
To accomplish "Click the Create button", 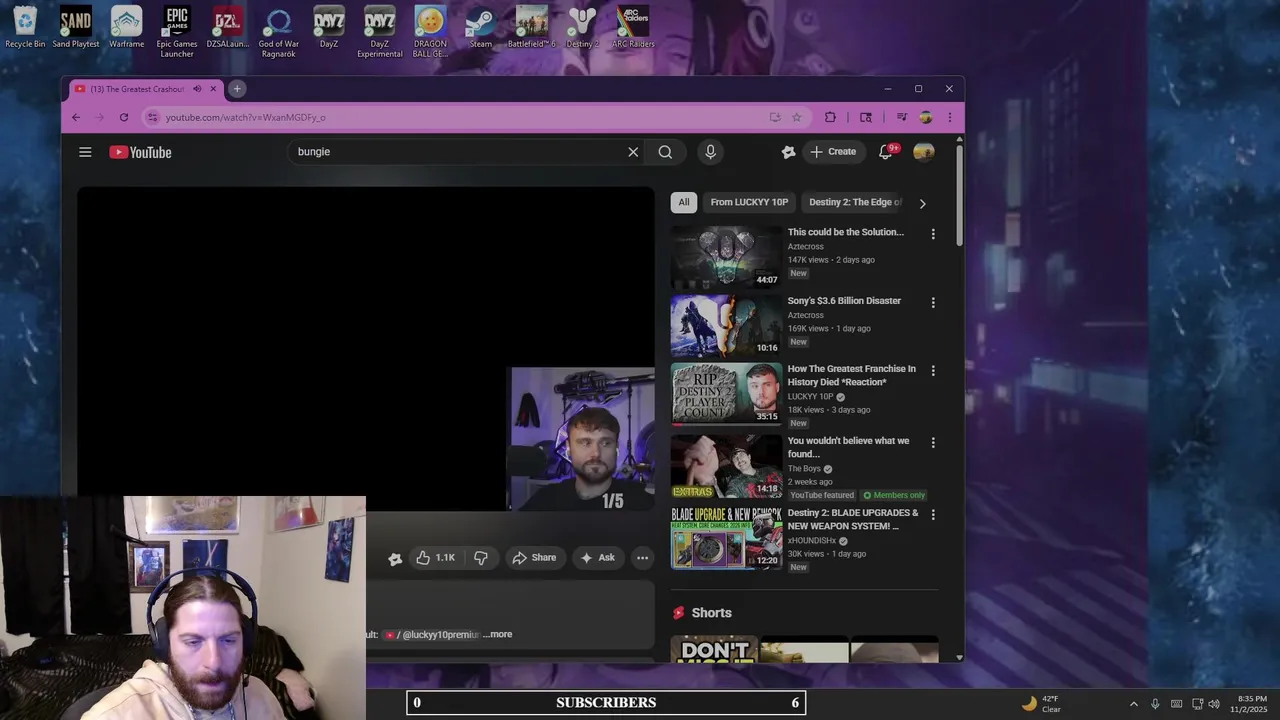I will (x=833, y=152).
